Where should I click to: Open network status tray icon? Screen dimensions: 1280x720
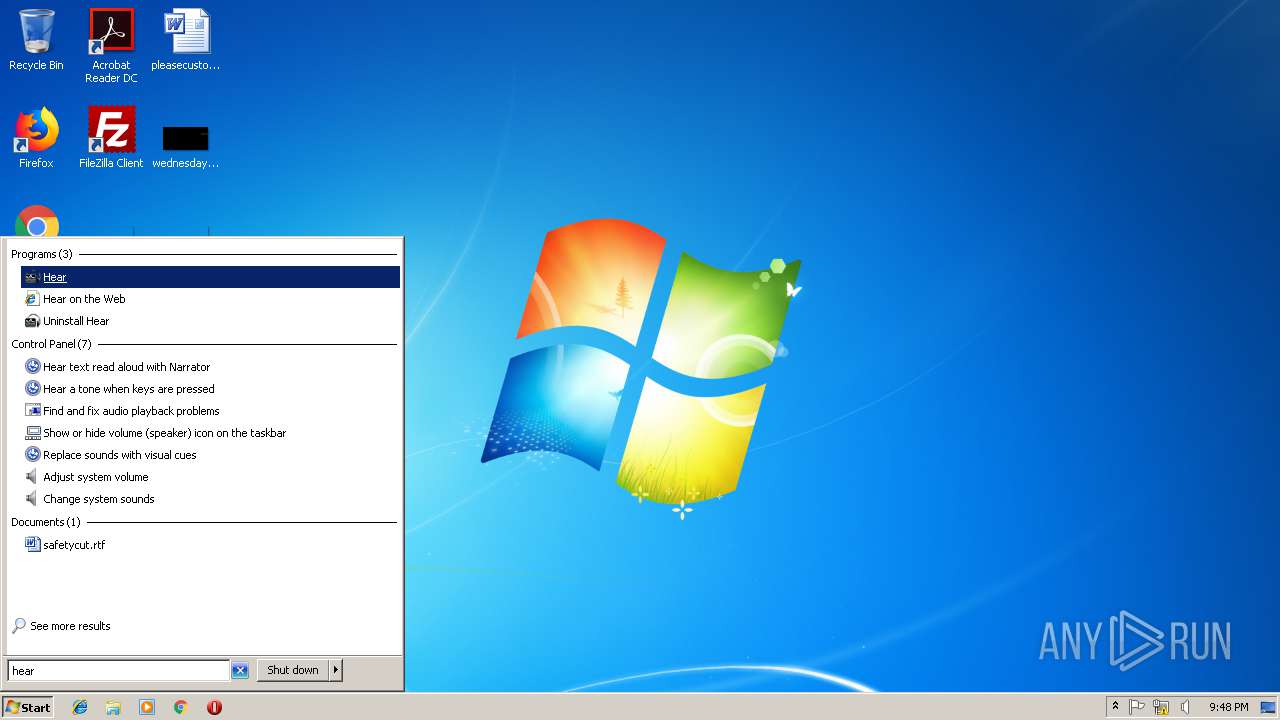(x=1161, y=707)
